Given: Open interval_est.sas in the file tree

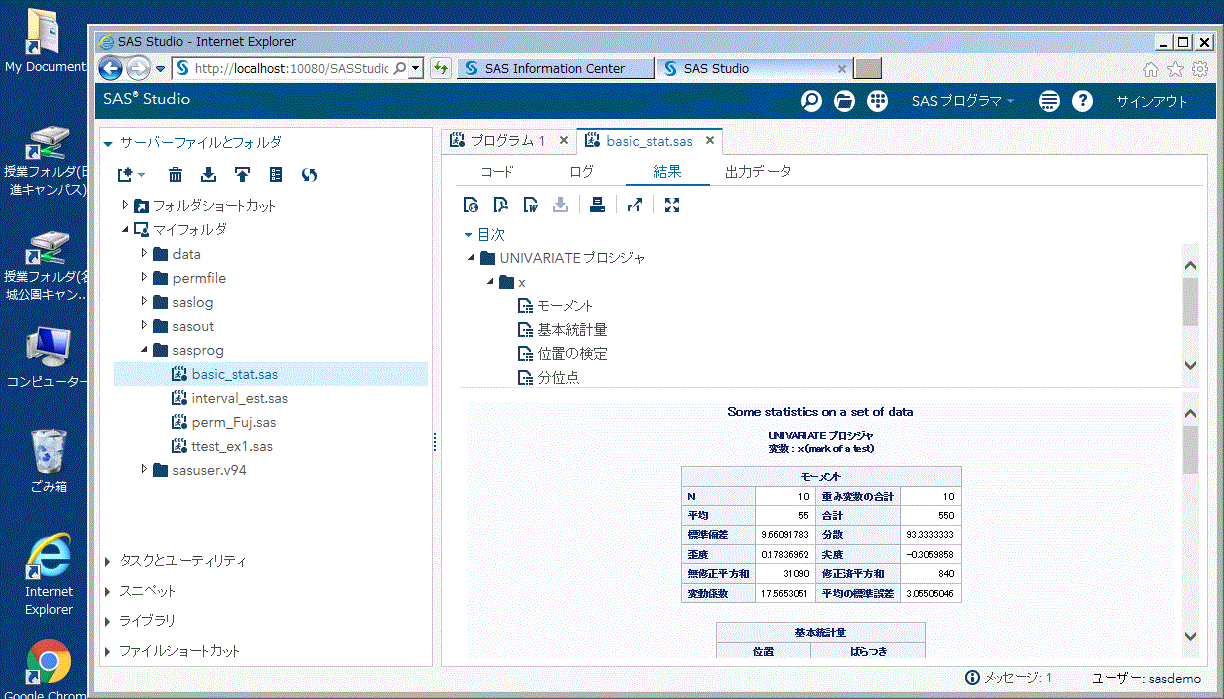Looking at the screenshot, I should [240, 398].
